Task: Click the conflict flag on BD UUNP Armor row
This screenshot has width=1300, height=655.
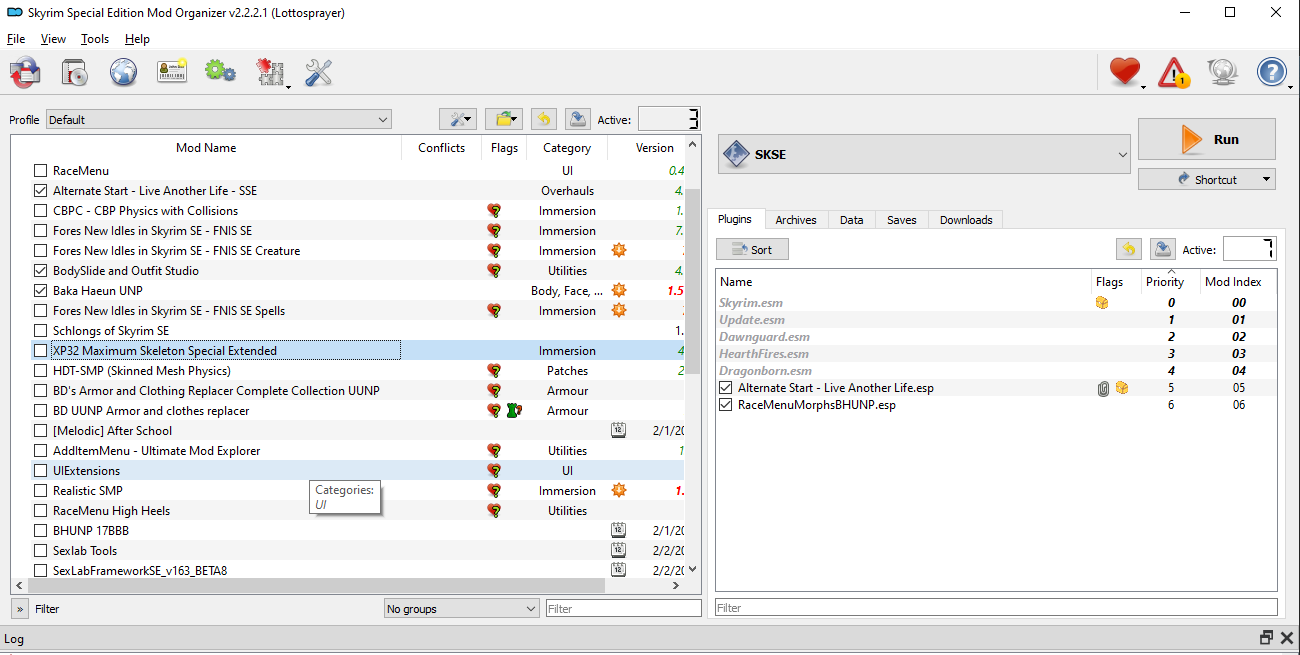Action: (x=514, y=410)
